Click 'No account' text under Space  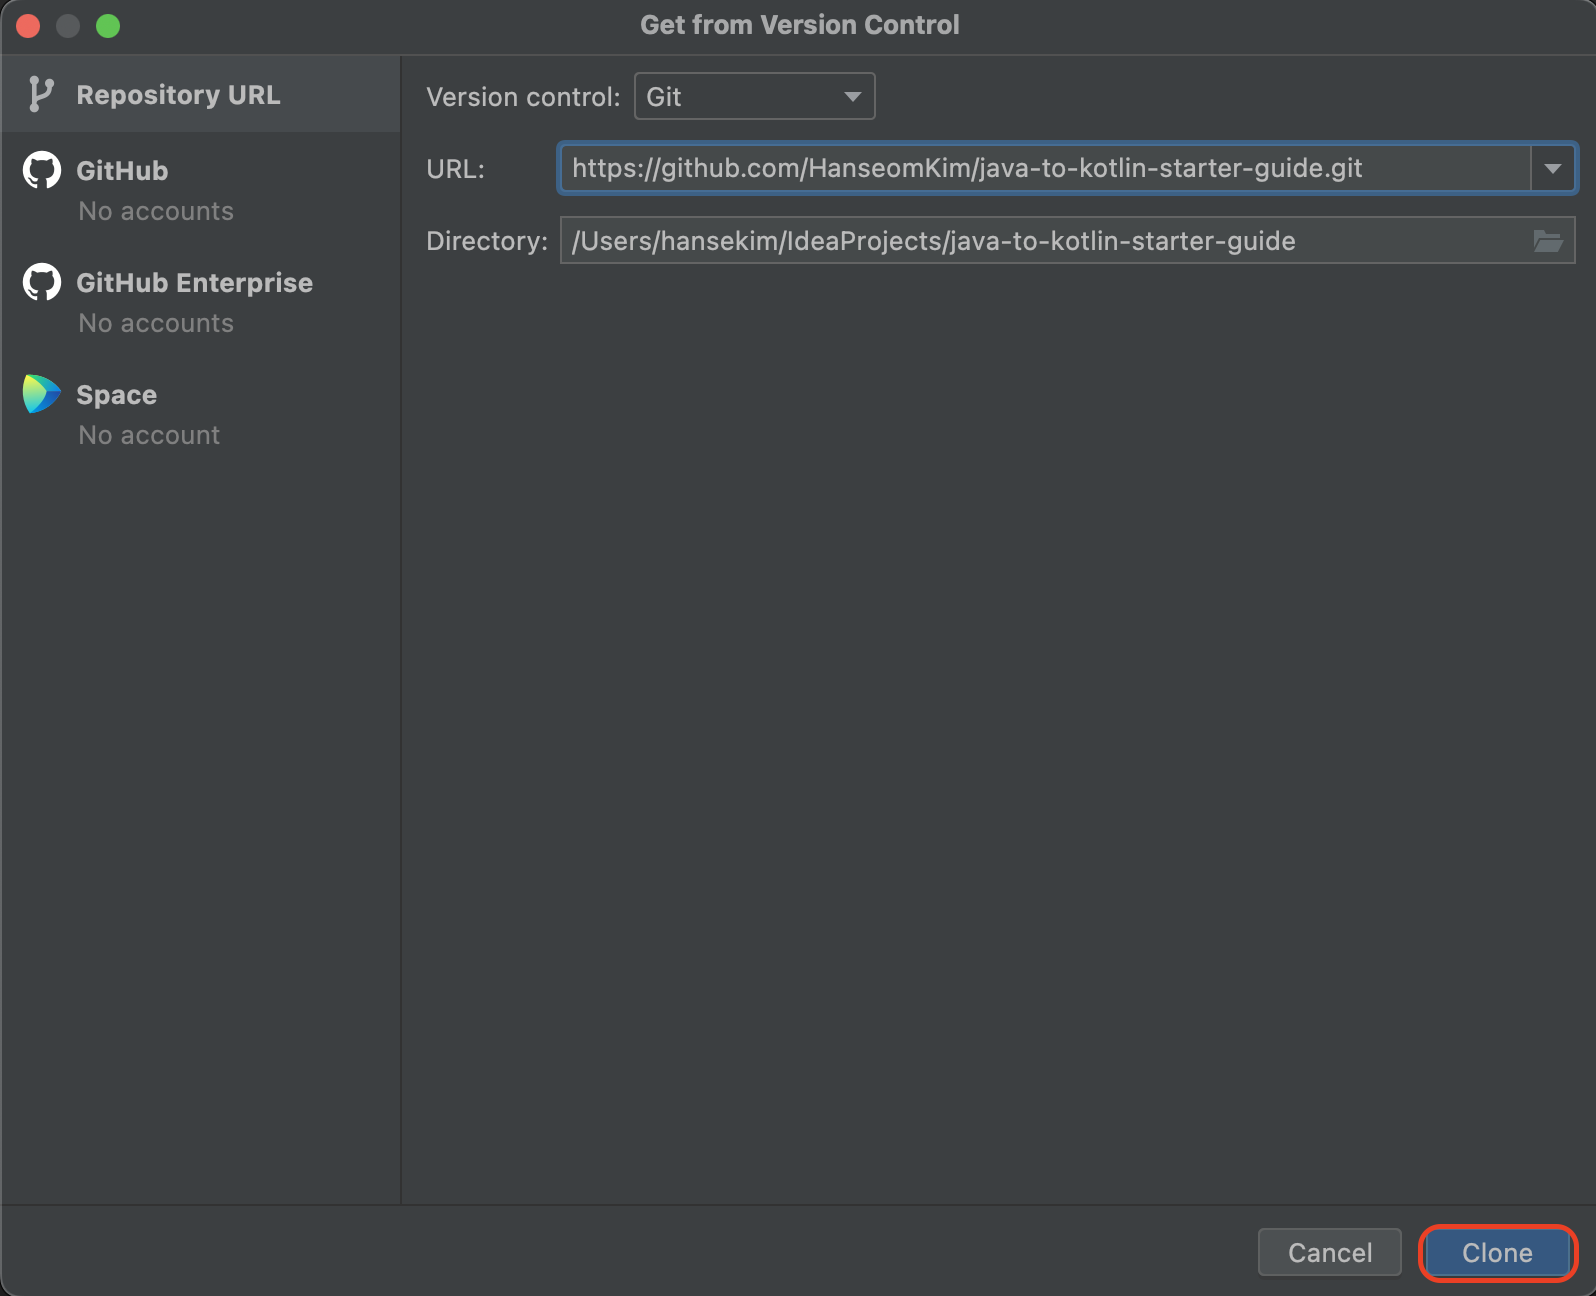pyautogui.click(x=149, y=435)
